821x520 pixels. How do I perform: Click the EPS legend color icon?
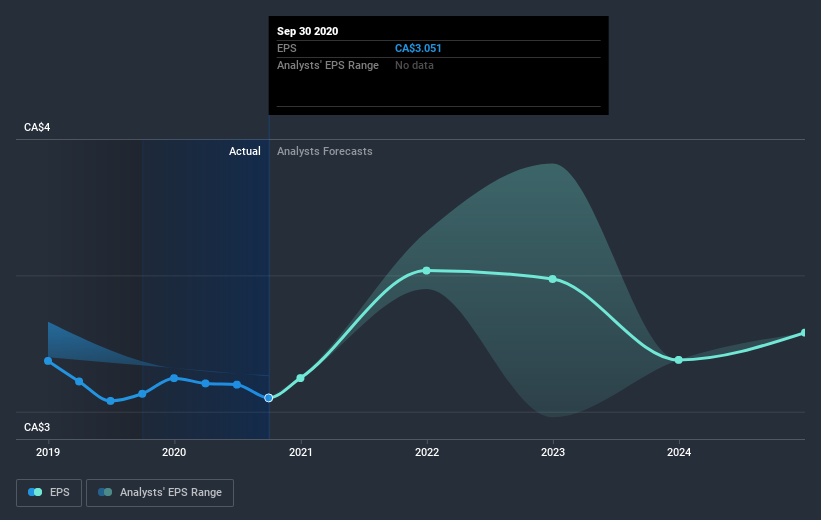click(35, 492)
